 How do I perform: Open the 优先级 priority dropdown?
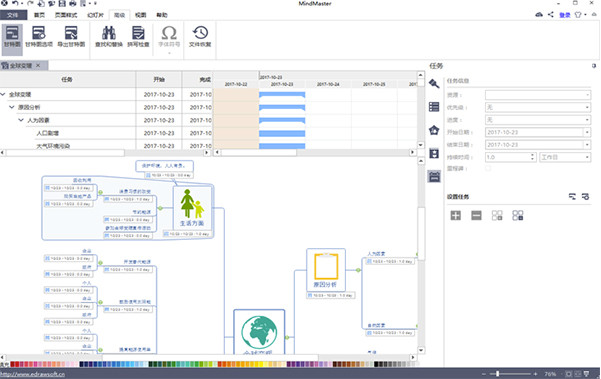[538, 107]
